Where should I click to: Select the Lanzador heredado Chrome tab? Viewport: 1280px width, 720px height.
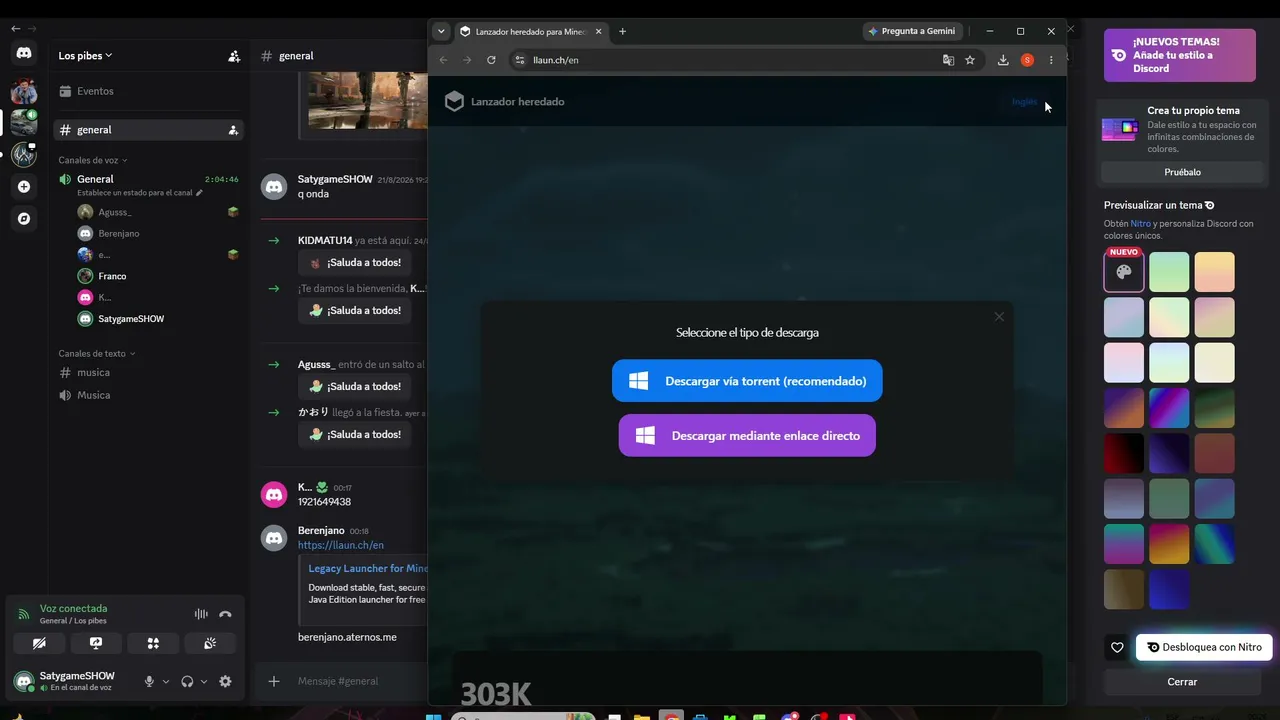(x=530, y=31)
